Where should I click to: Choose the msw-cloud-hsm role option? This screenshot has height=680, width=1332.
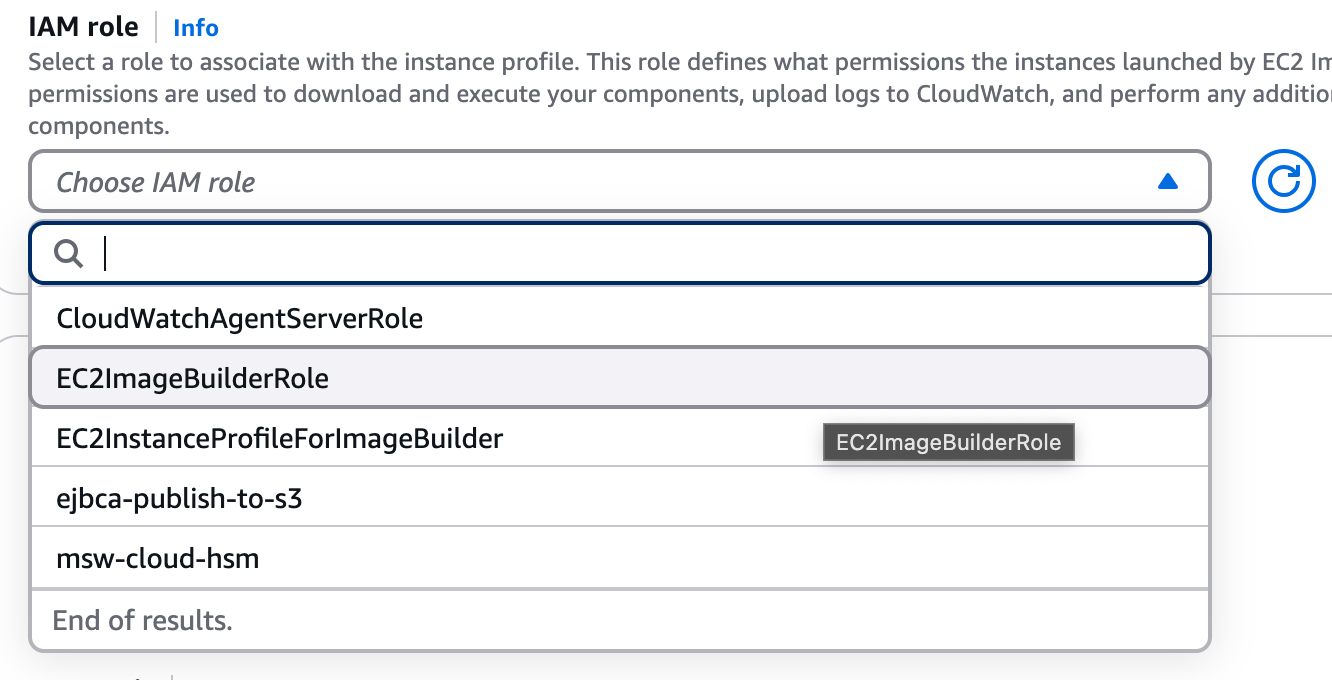click(158, 558)
